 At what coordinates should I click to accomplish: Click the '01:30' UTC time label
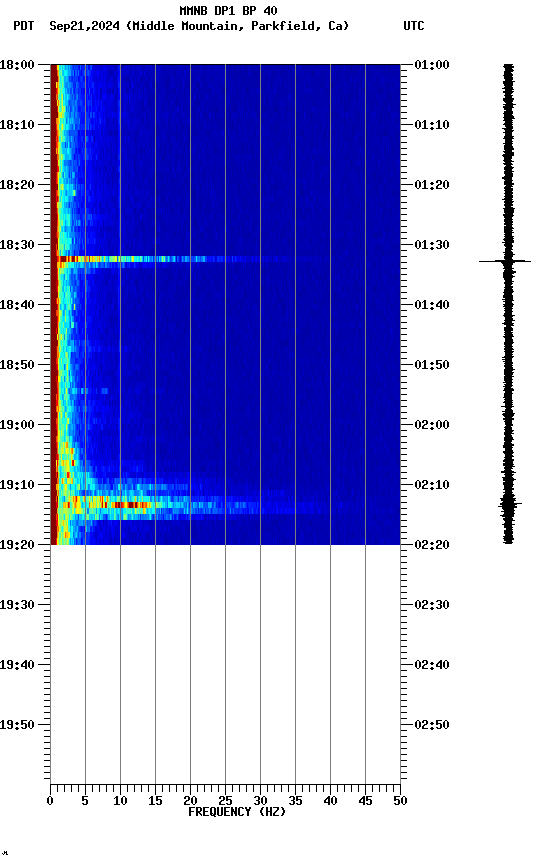pyautogui.click(x=432, y=245)
